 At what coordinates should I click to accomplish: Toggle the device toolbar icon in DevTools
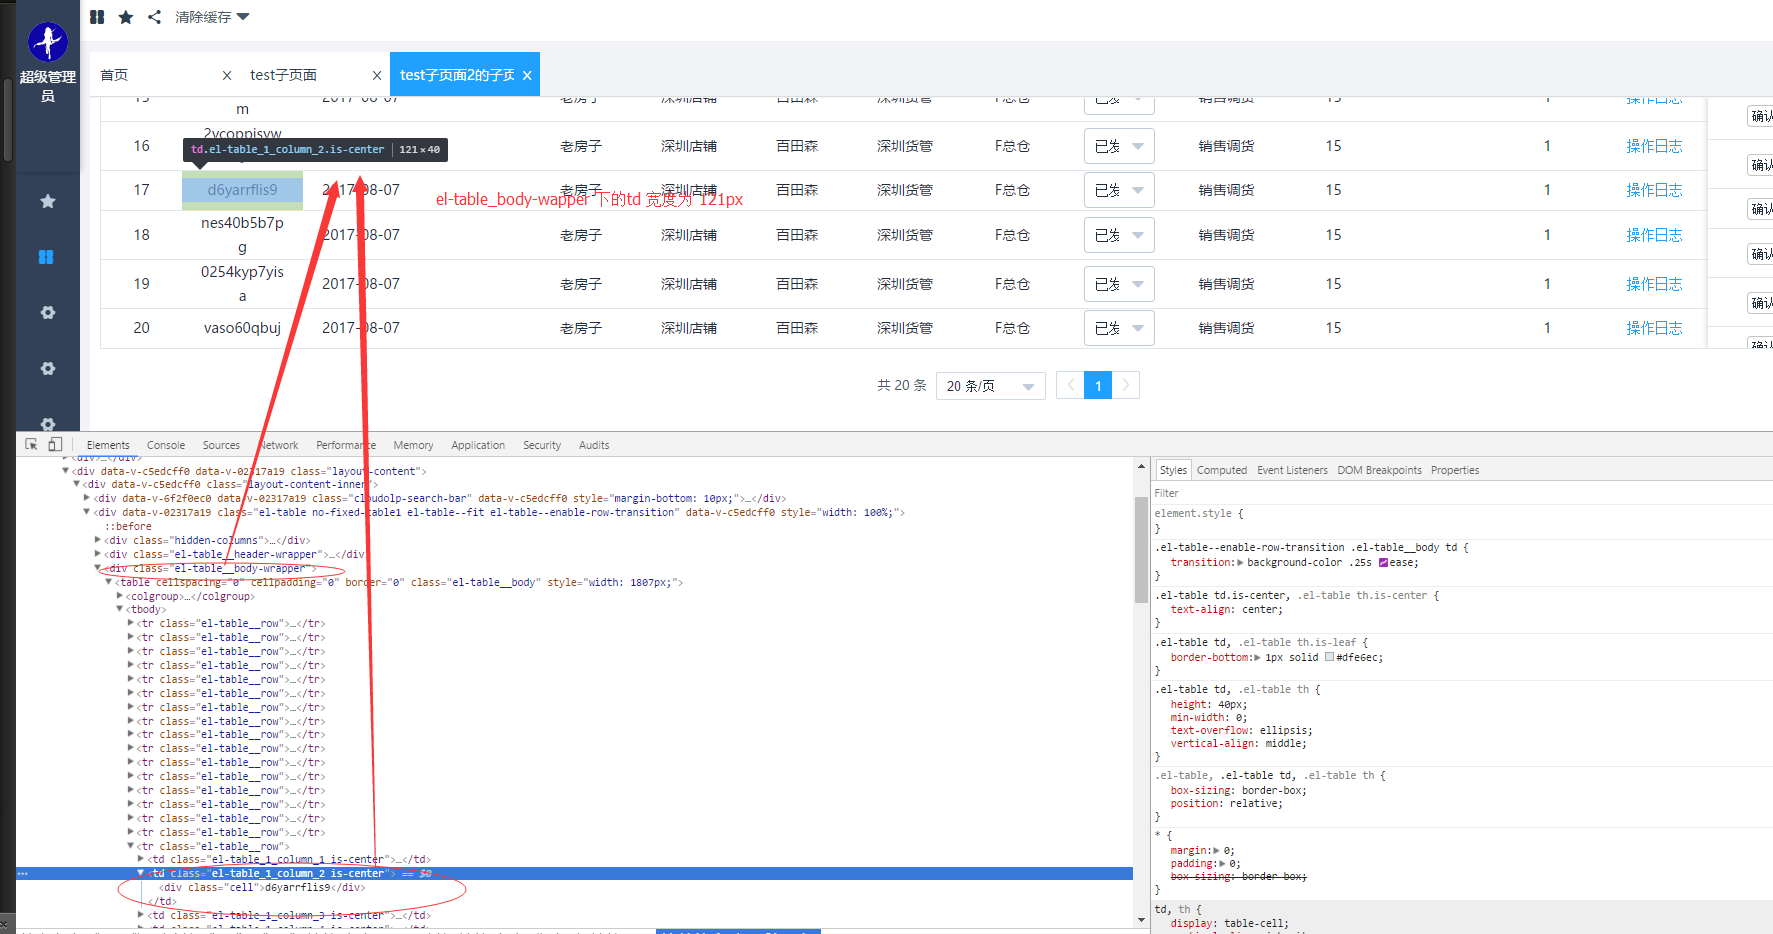(x=56, y=444)
